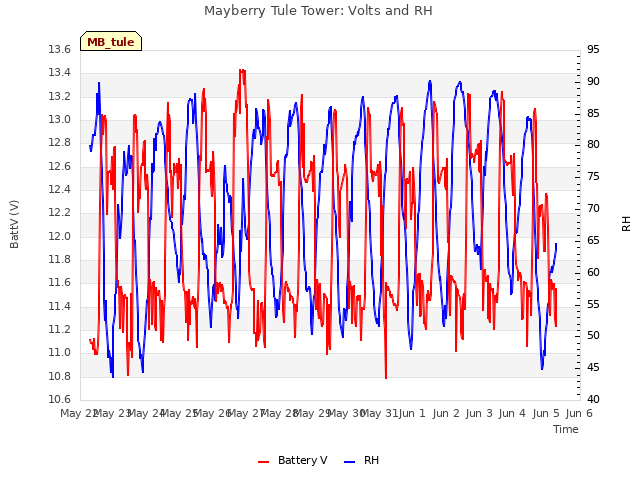Click the 50 right axis value
Viewport: 640px width, 480px height.
pos(593,336)
